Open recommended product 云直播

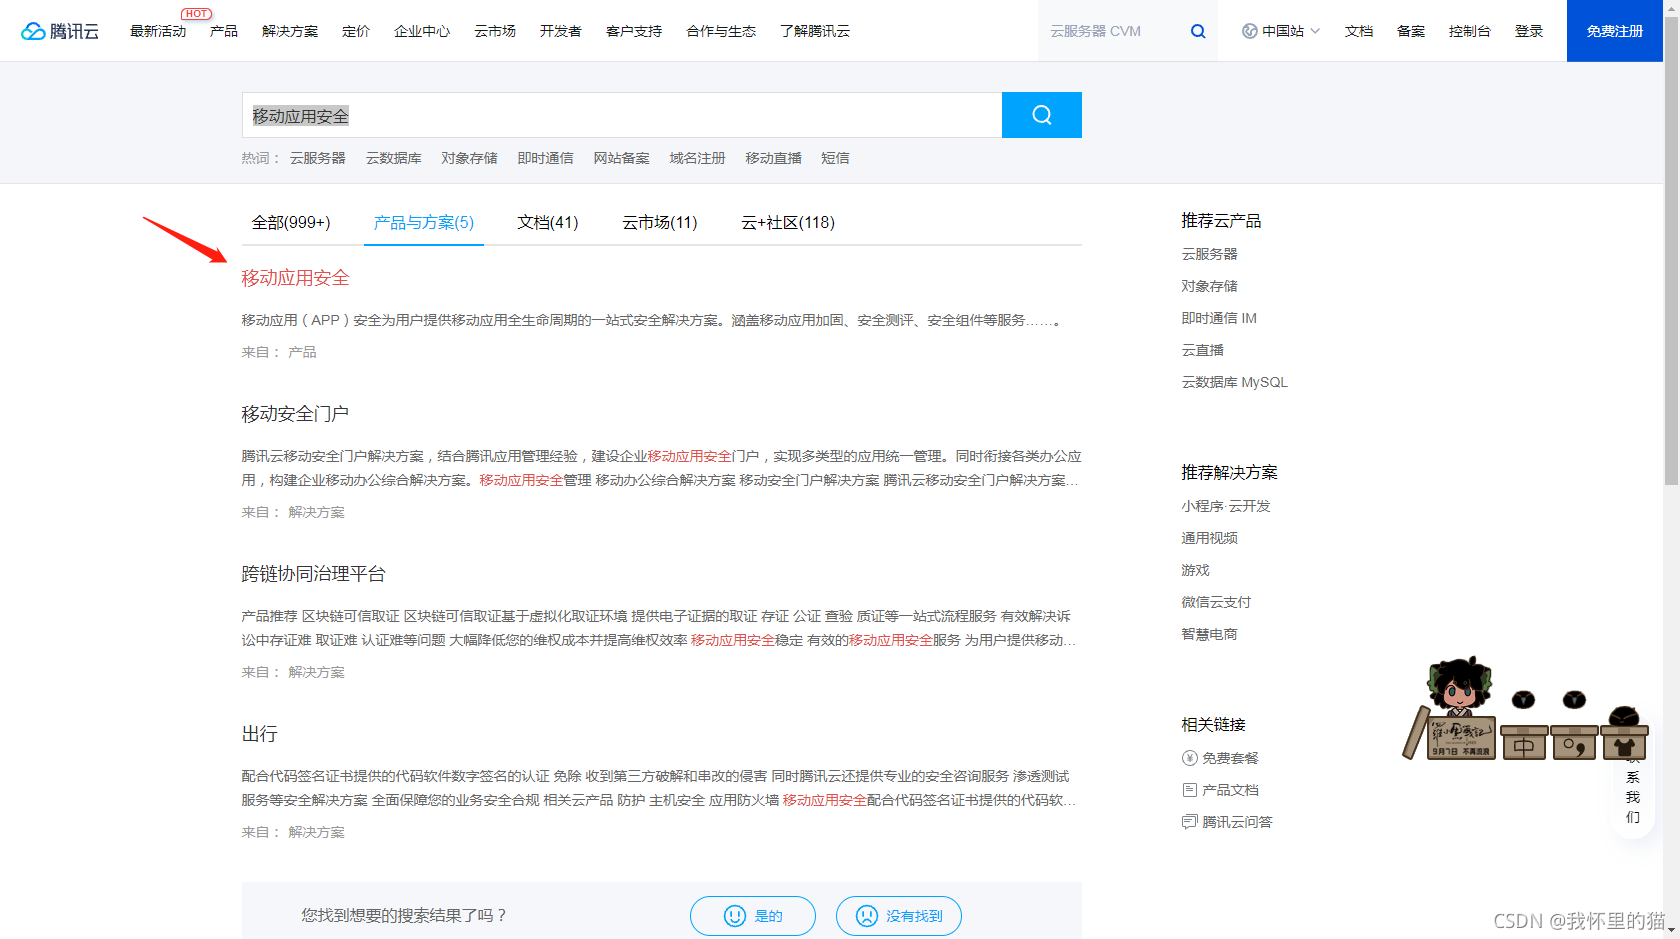[x=1203, y=350]
